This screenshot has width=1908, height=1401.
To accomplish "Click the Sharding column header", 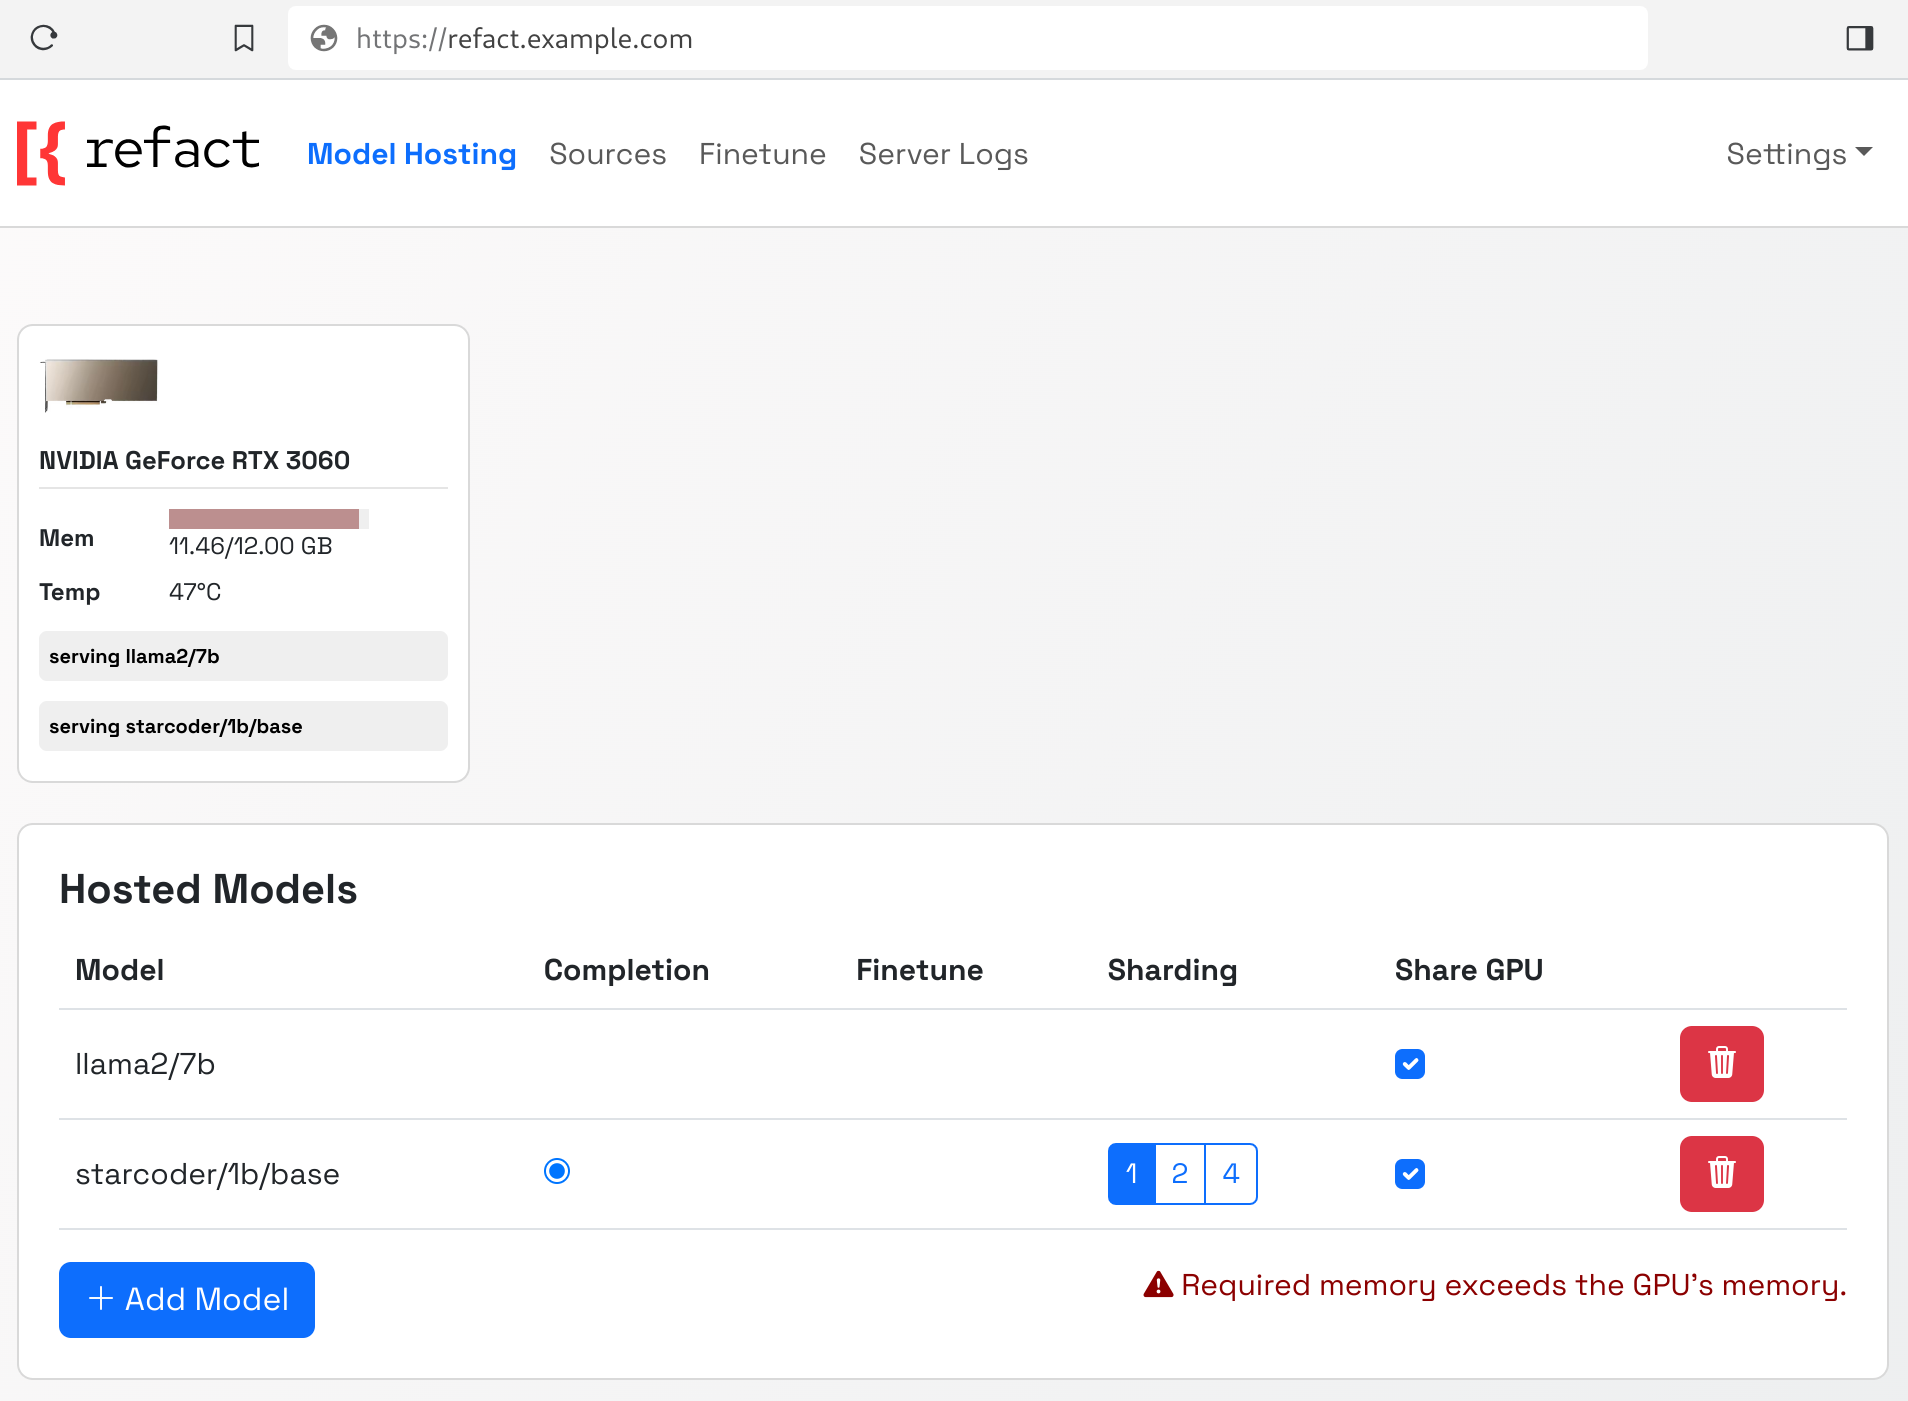I will coord(1172,970).
